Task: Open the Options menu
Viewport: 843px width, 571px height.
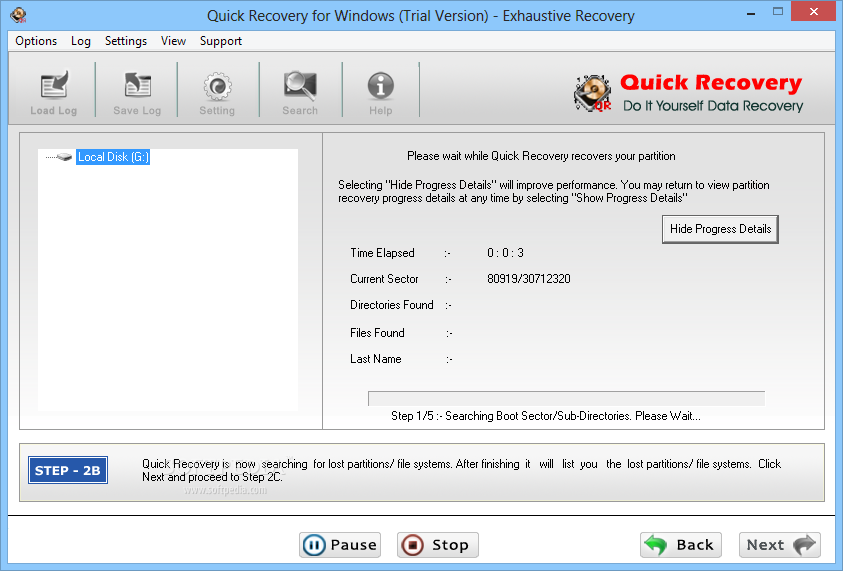Action: (36, 41)
